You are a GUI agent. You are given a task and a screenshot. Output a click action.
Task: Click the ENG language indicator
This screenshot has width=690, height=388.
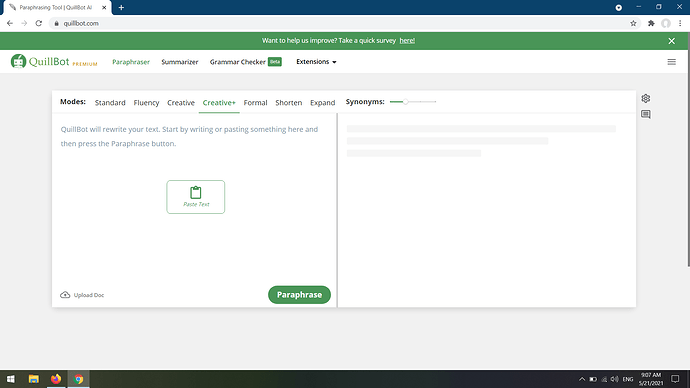(628, 379)
